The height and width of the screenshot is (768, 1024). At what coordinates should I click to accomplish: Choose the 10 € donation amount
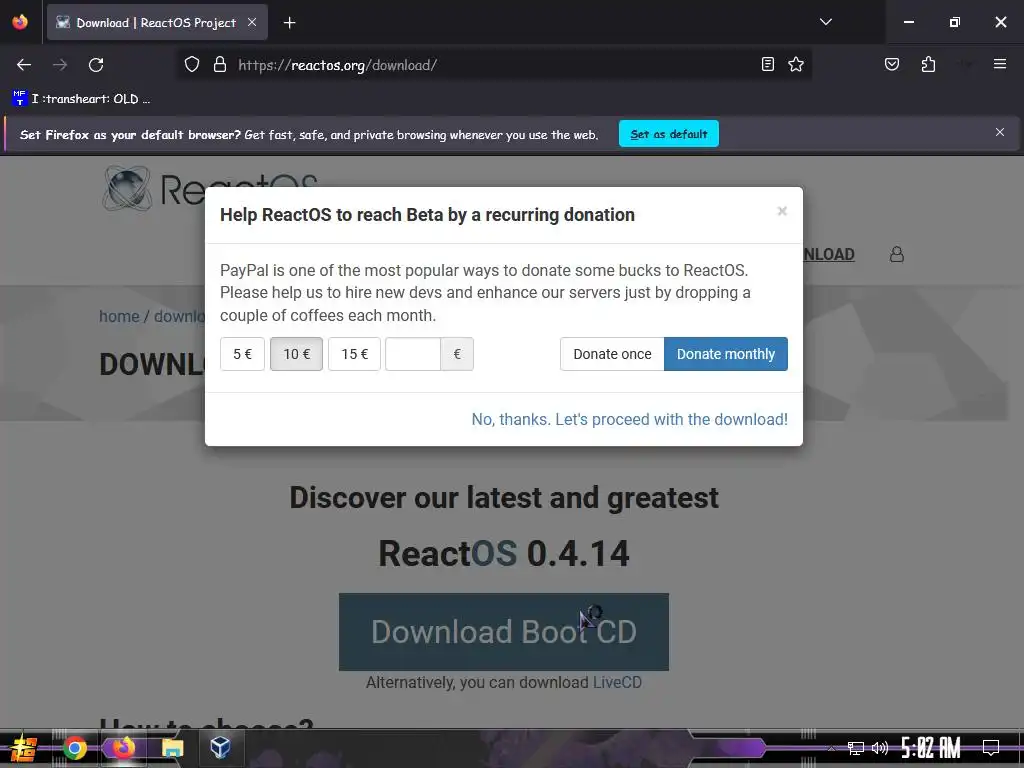296,354
